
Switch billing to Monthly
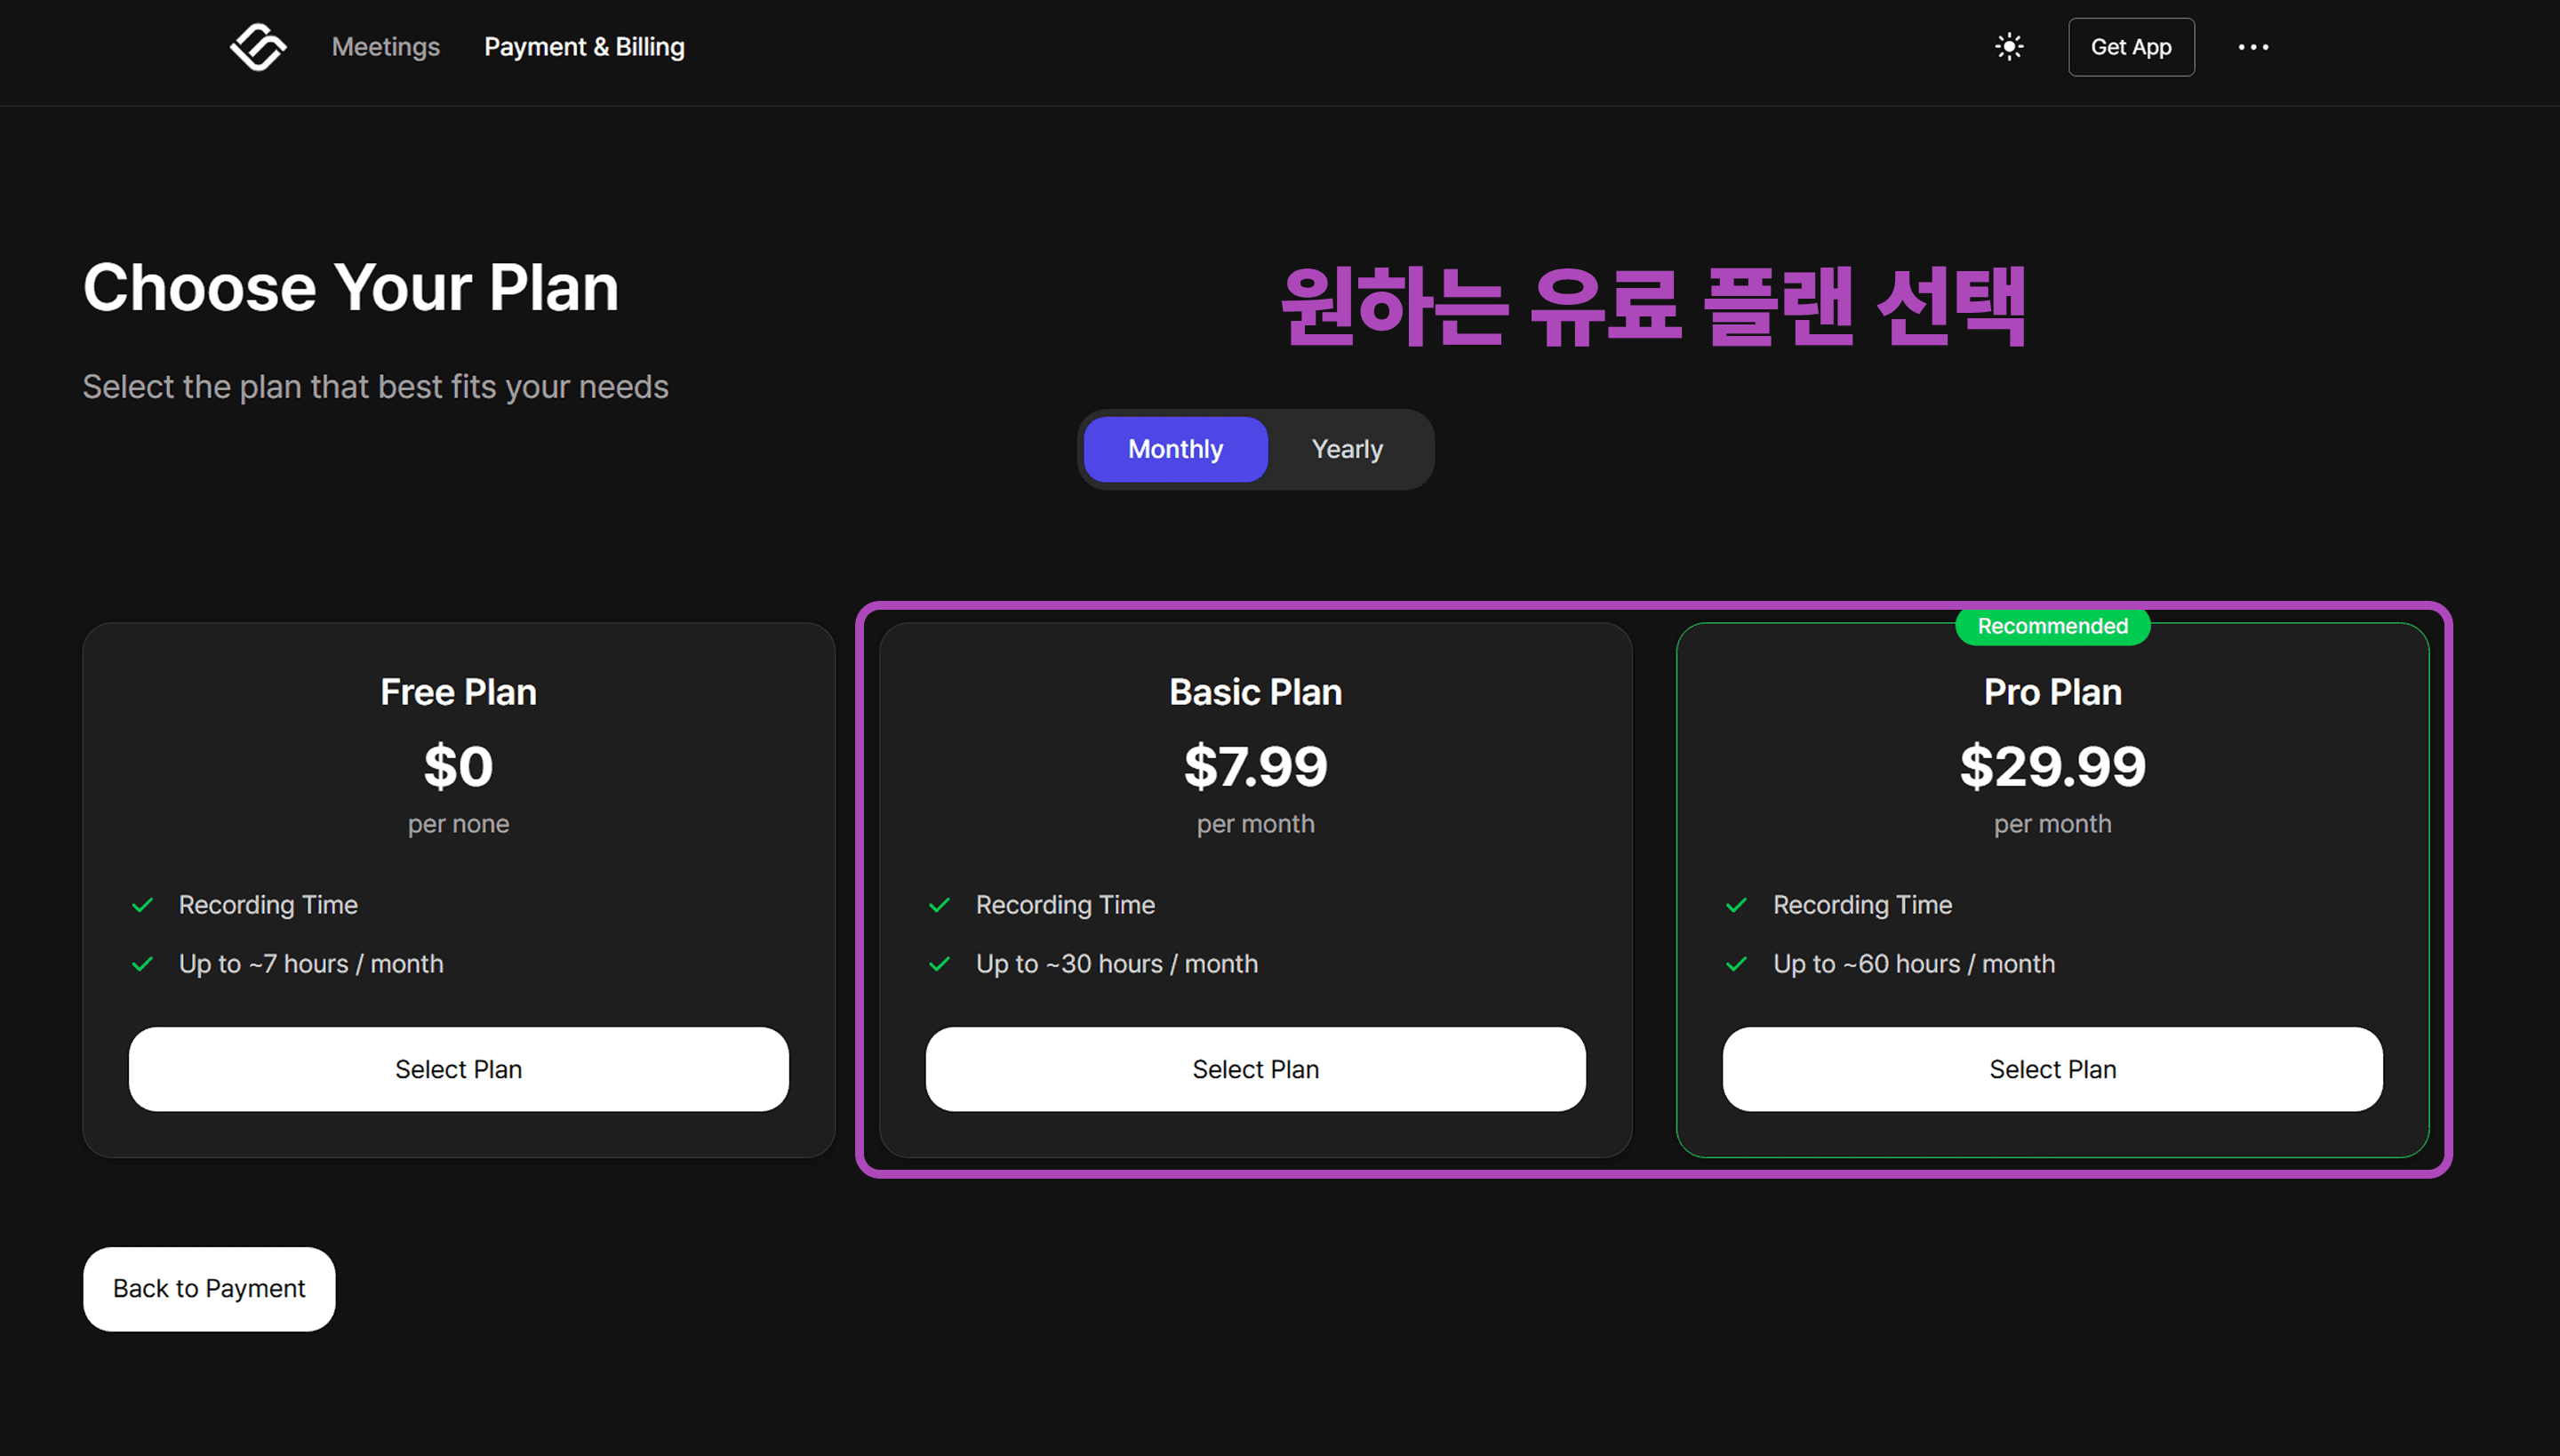pos(1175,449)
